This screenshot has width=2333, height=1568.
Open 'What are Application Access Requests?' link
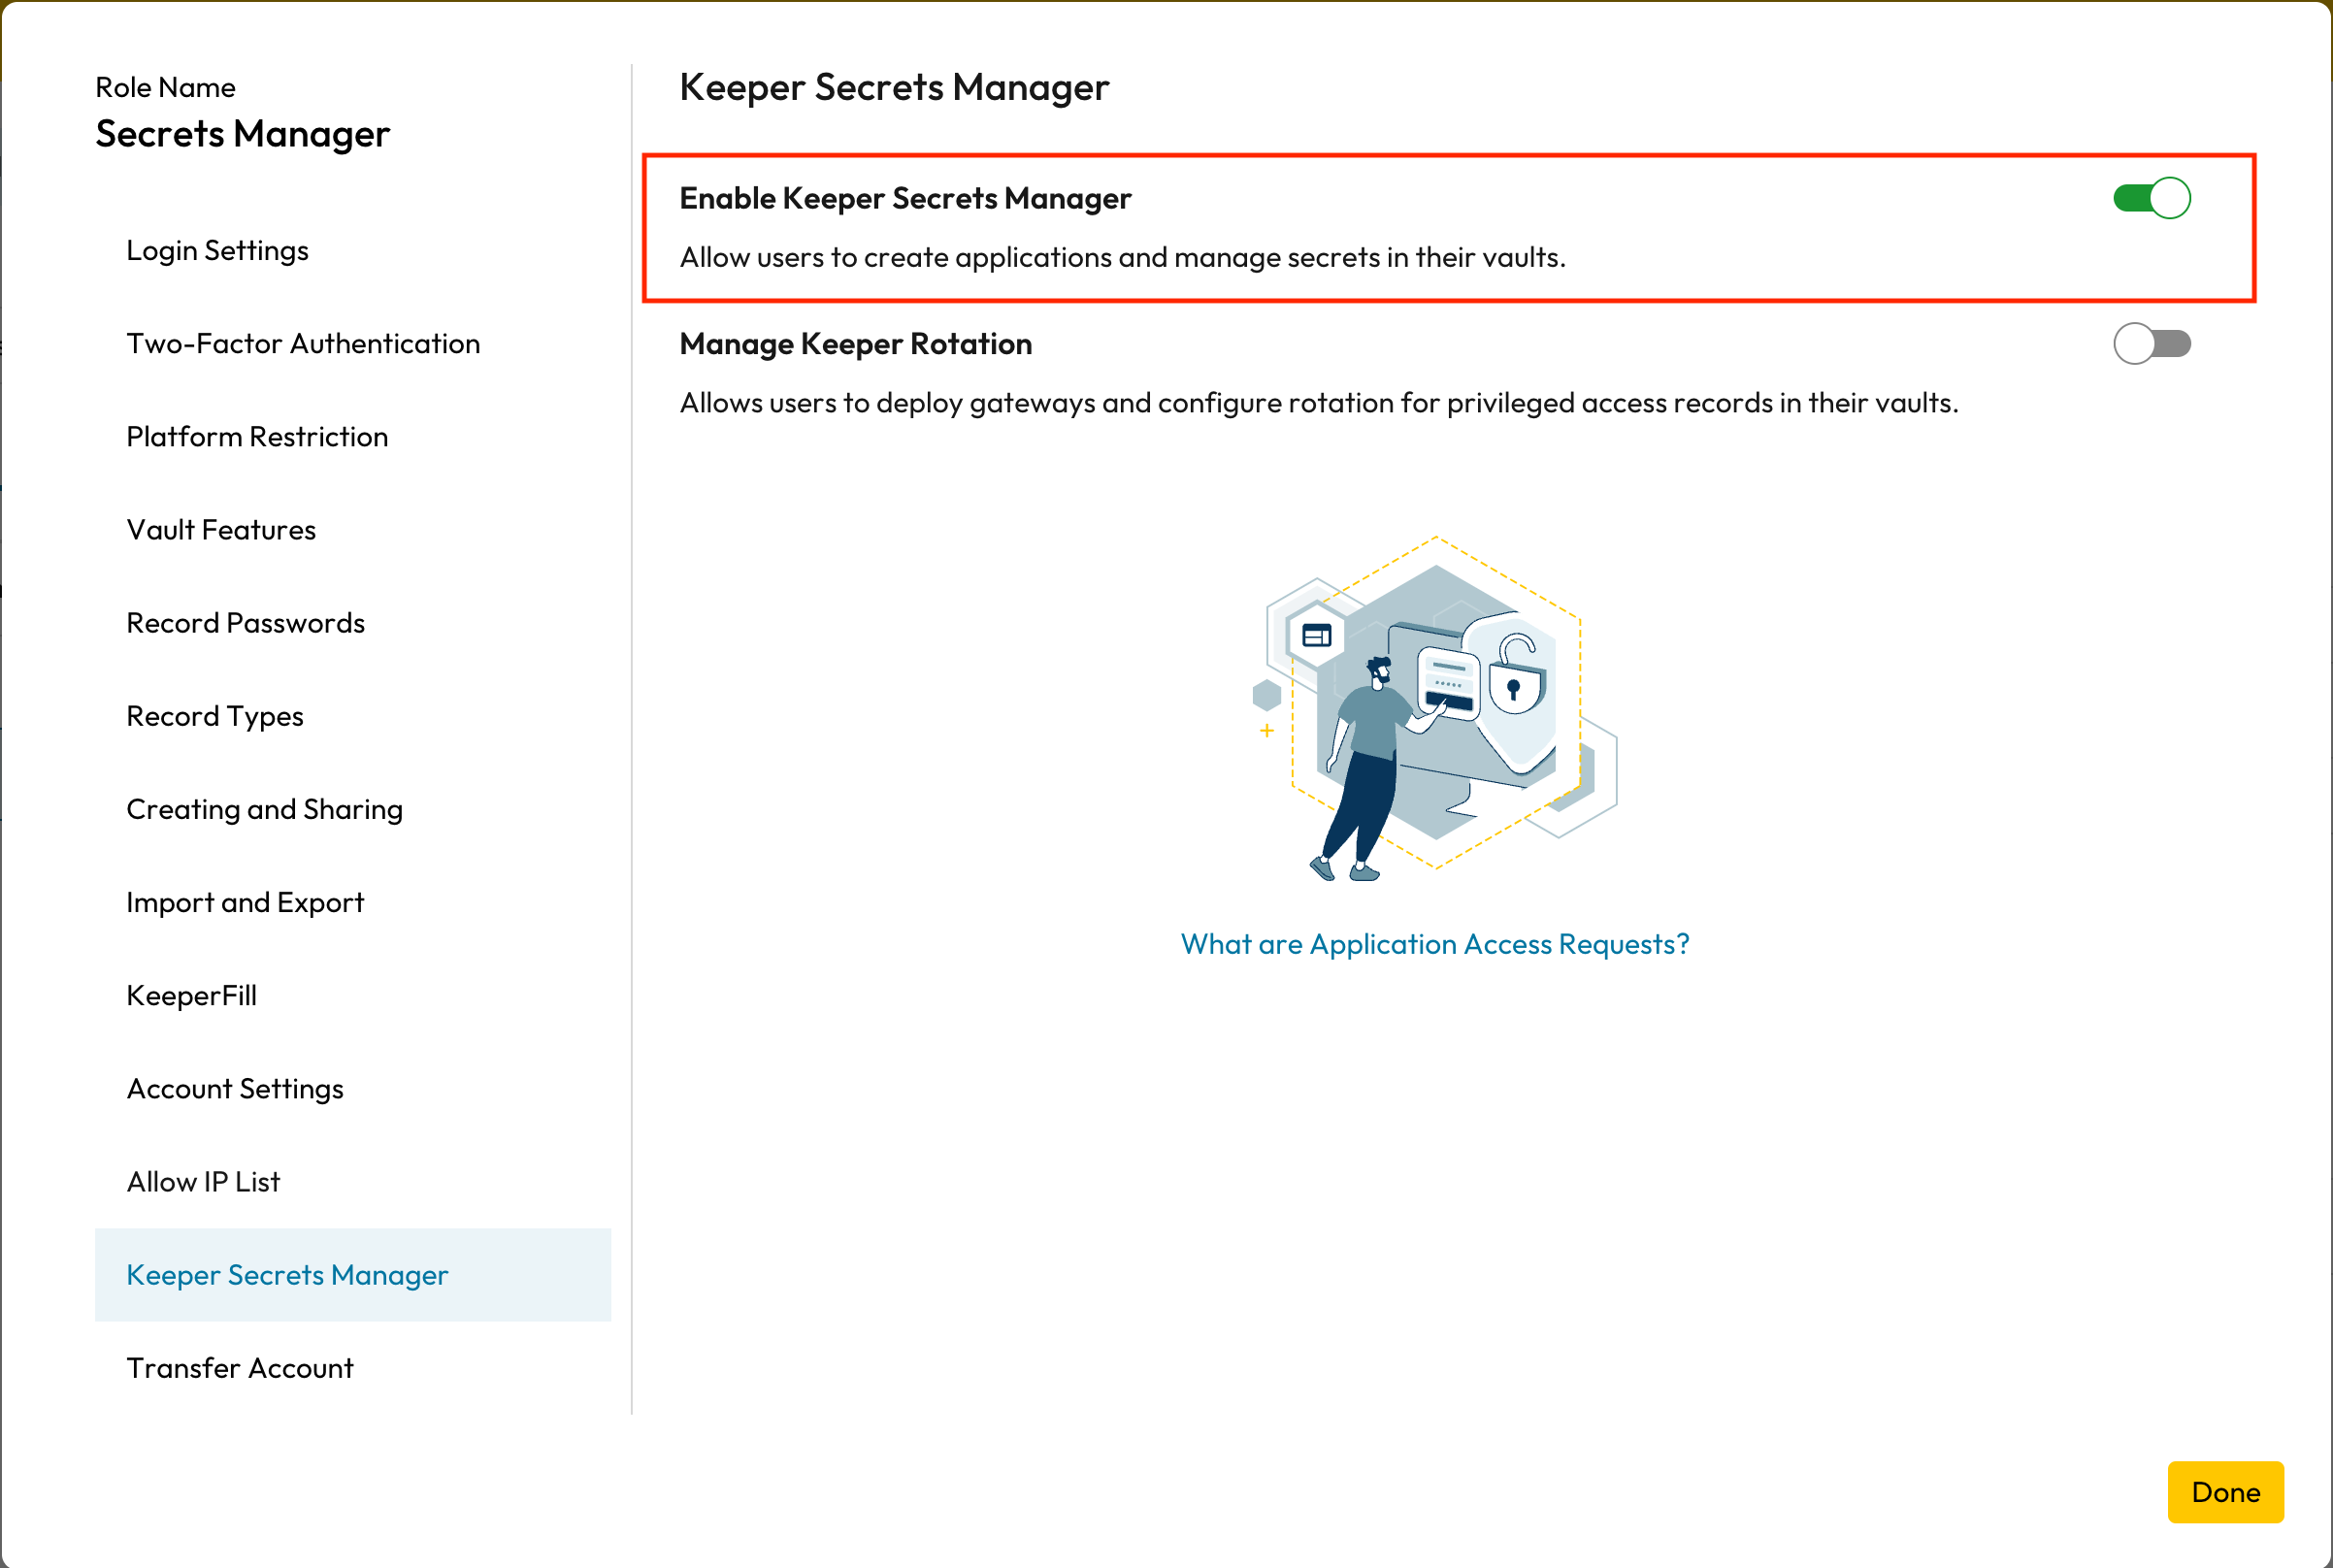pyautogui.click(x=1434, y=944)
